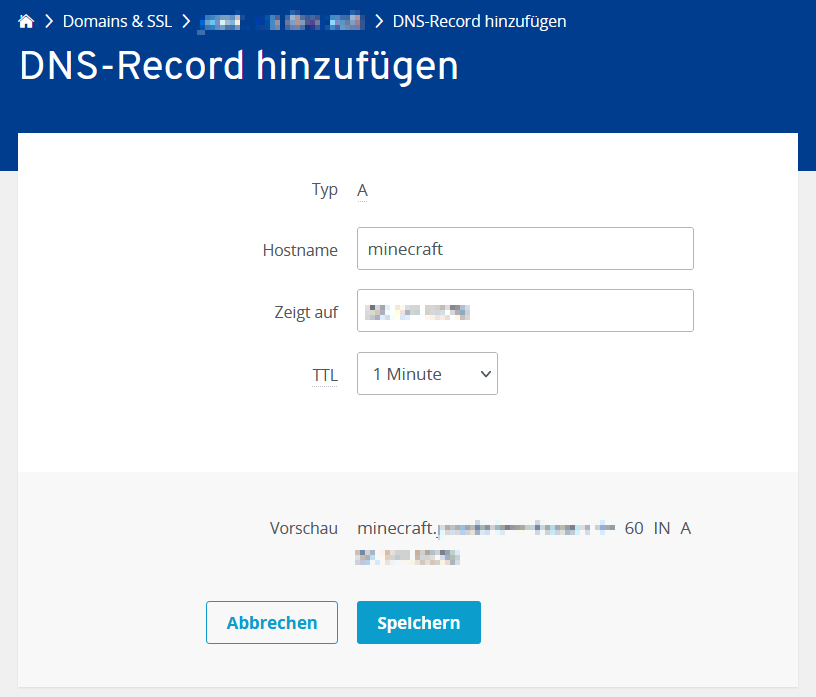Viewport: 816px width, 697px height.
Task: Select the DNS-Record hinzufügen breadcrumb item
Action: (479, 21)
